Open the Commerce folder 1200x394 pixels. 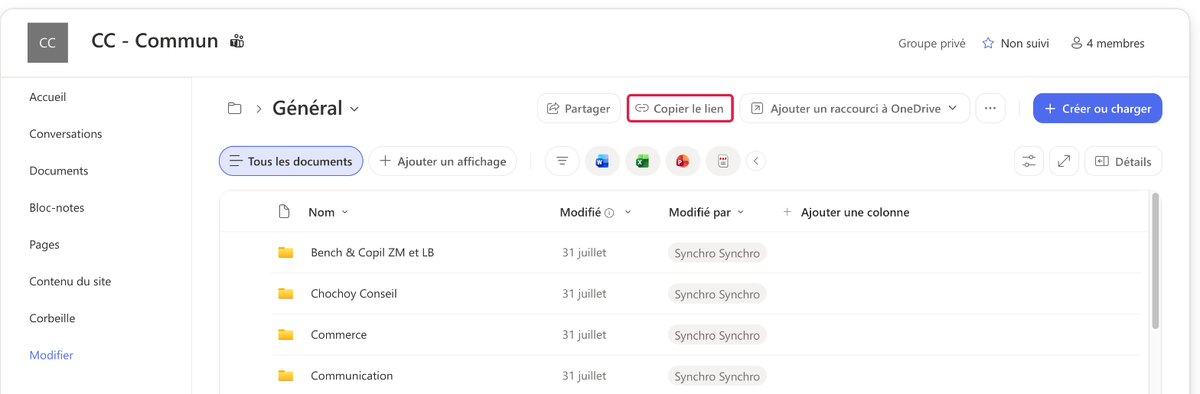click(339, 335)
